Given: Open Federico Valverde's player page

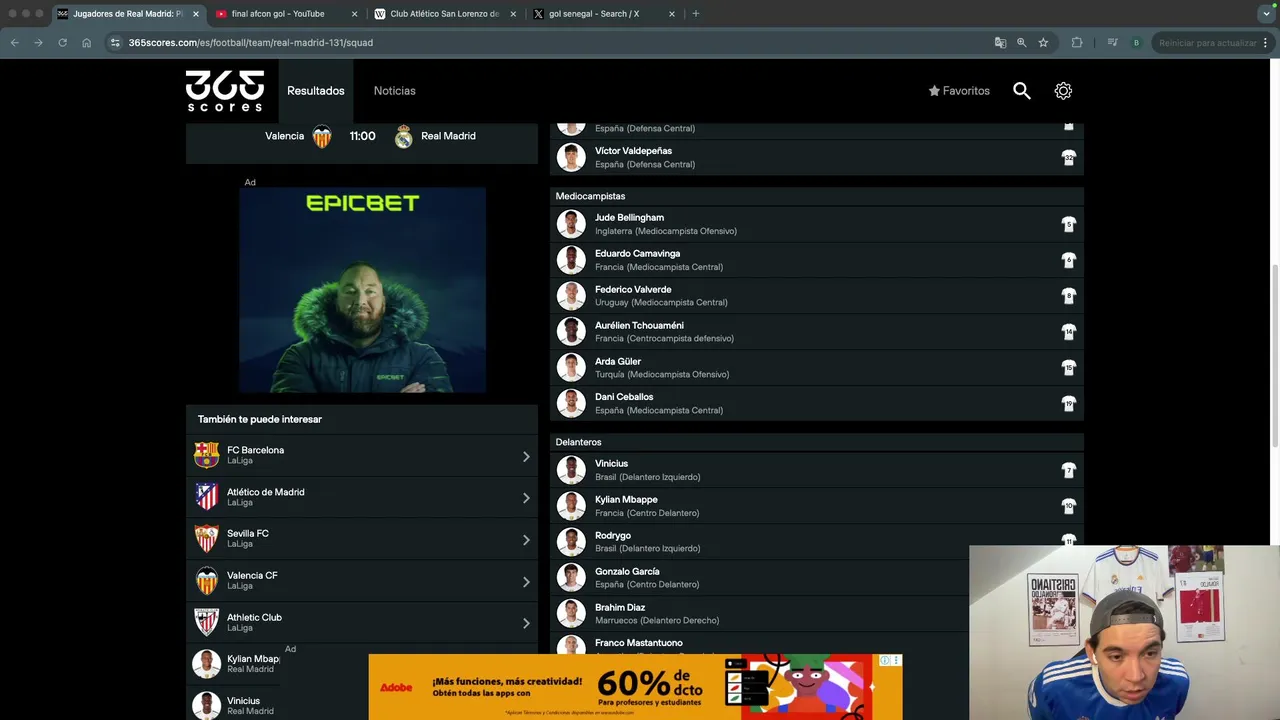Looking at the screenshot, I should [817, 296].
